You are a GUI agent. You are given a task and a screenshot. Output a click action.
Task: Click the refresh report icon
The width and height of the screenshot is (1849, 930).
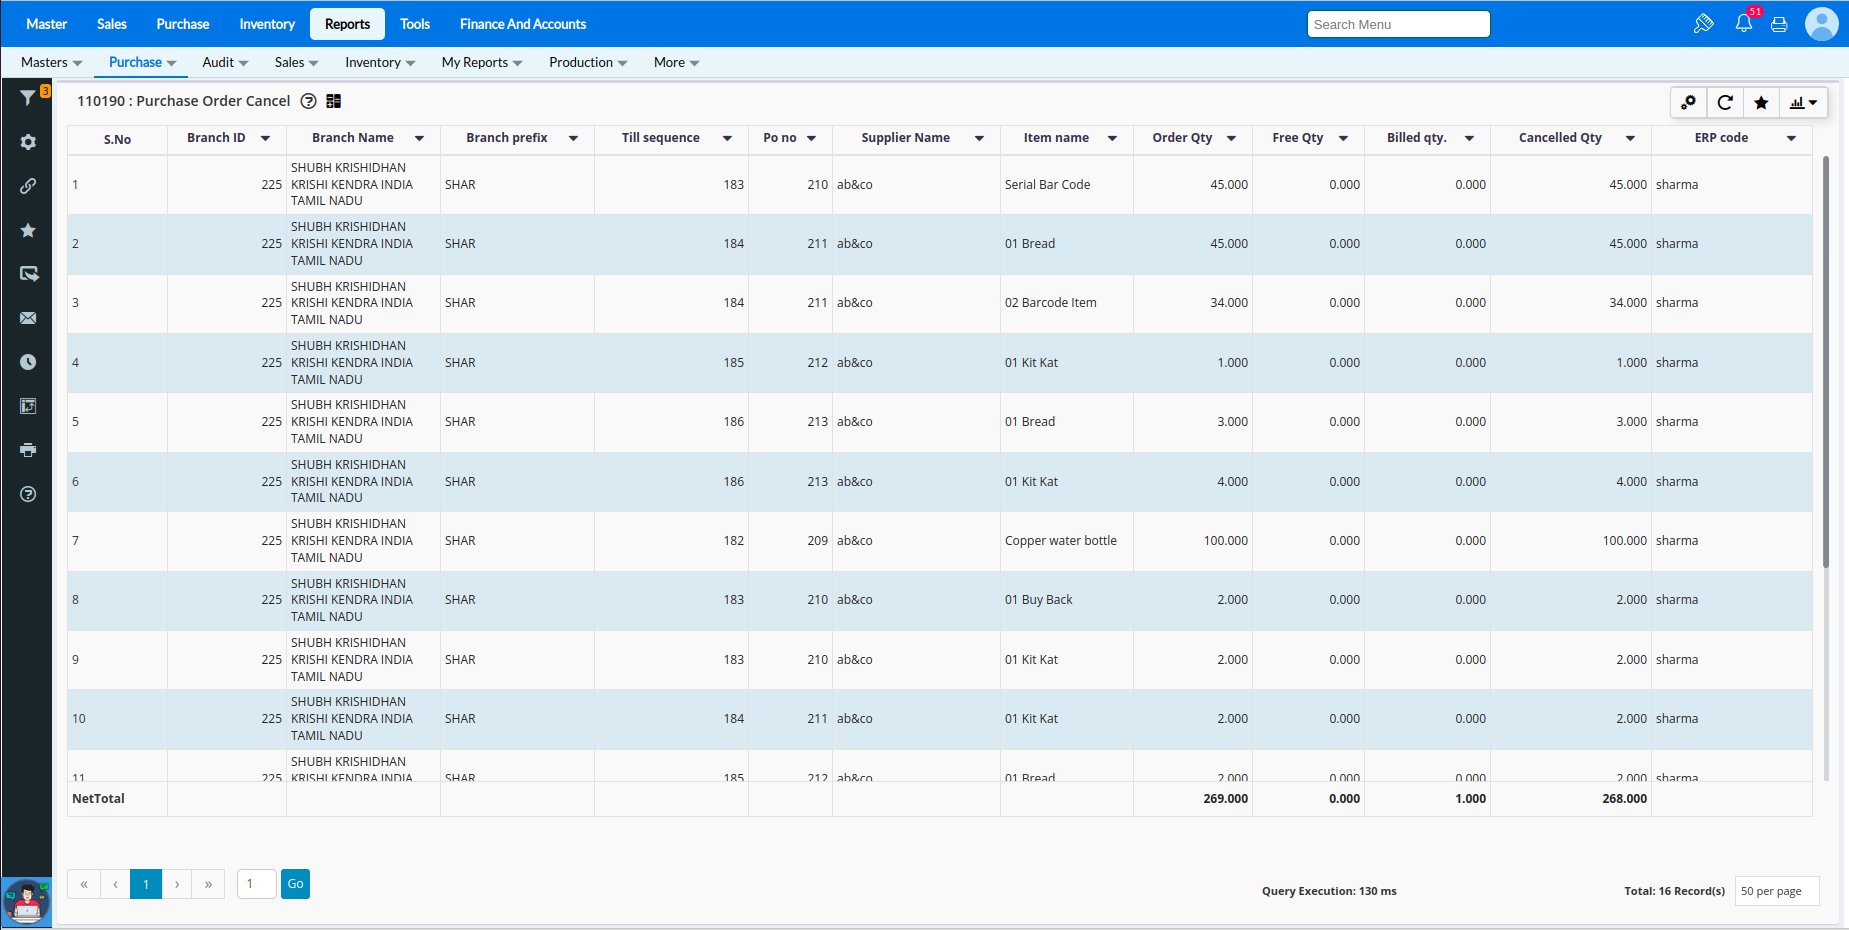coord(1725,102)
